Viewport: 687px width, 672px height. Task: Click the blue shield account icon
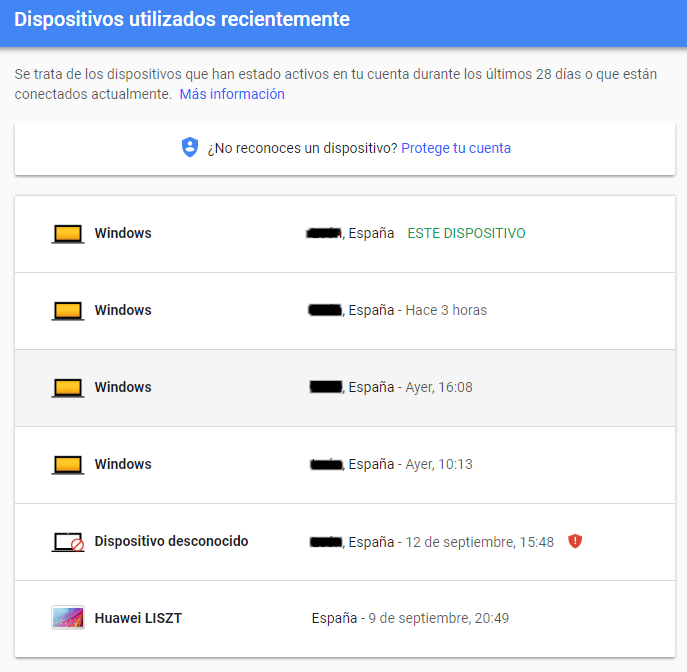click(x=190, y=148)
